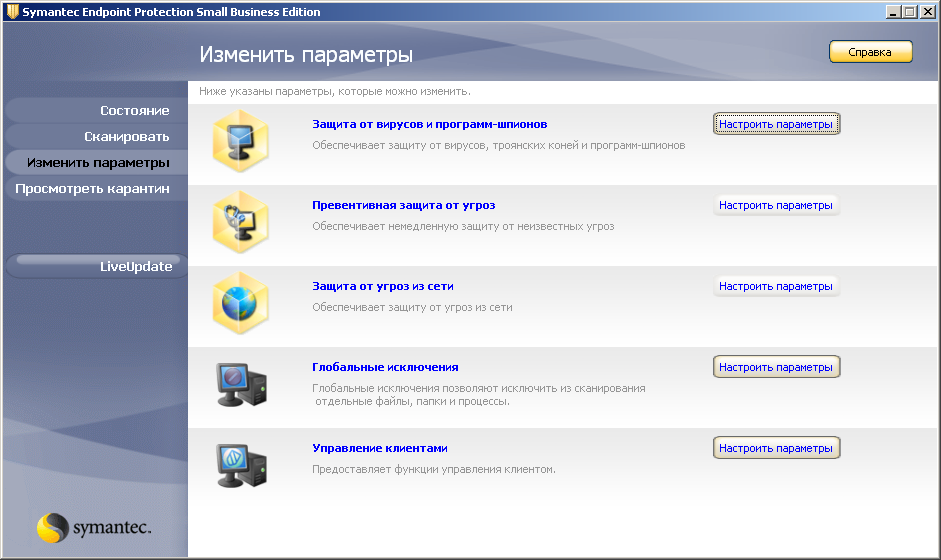Click the Защита от вирусов и программ-шпионов heading
Screen dimensions: 941x560
[430, 124]
